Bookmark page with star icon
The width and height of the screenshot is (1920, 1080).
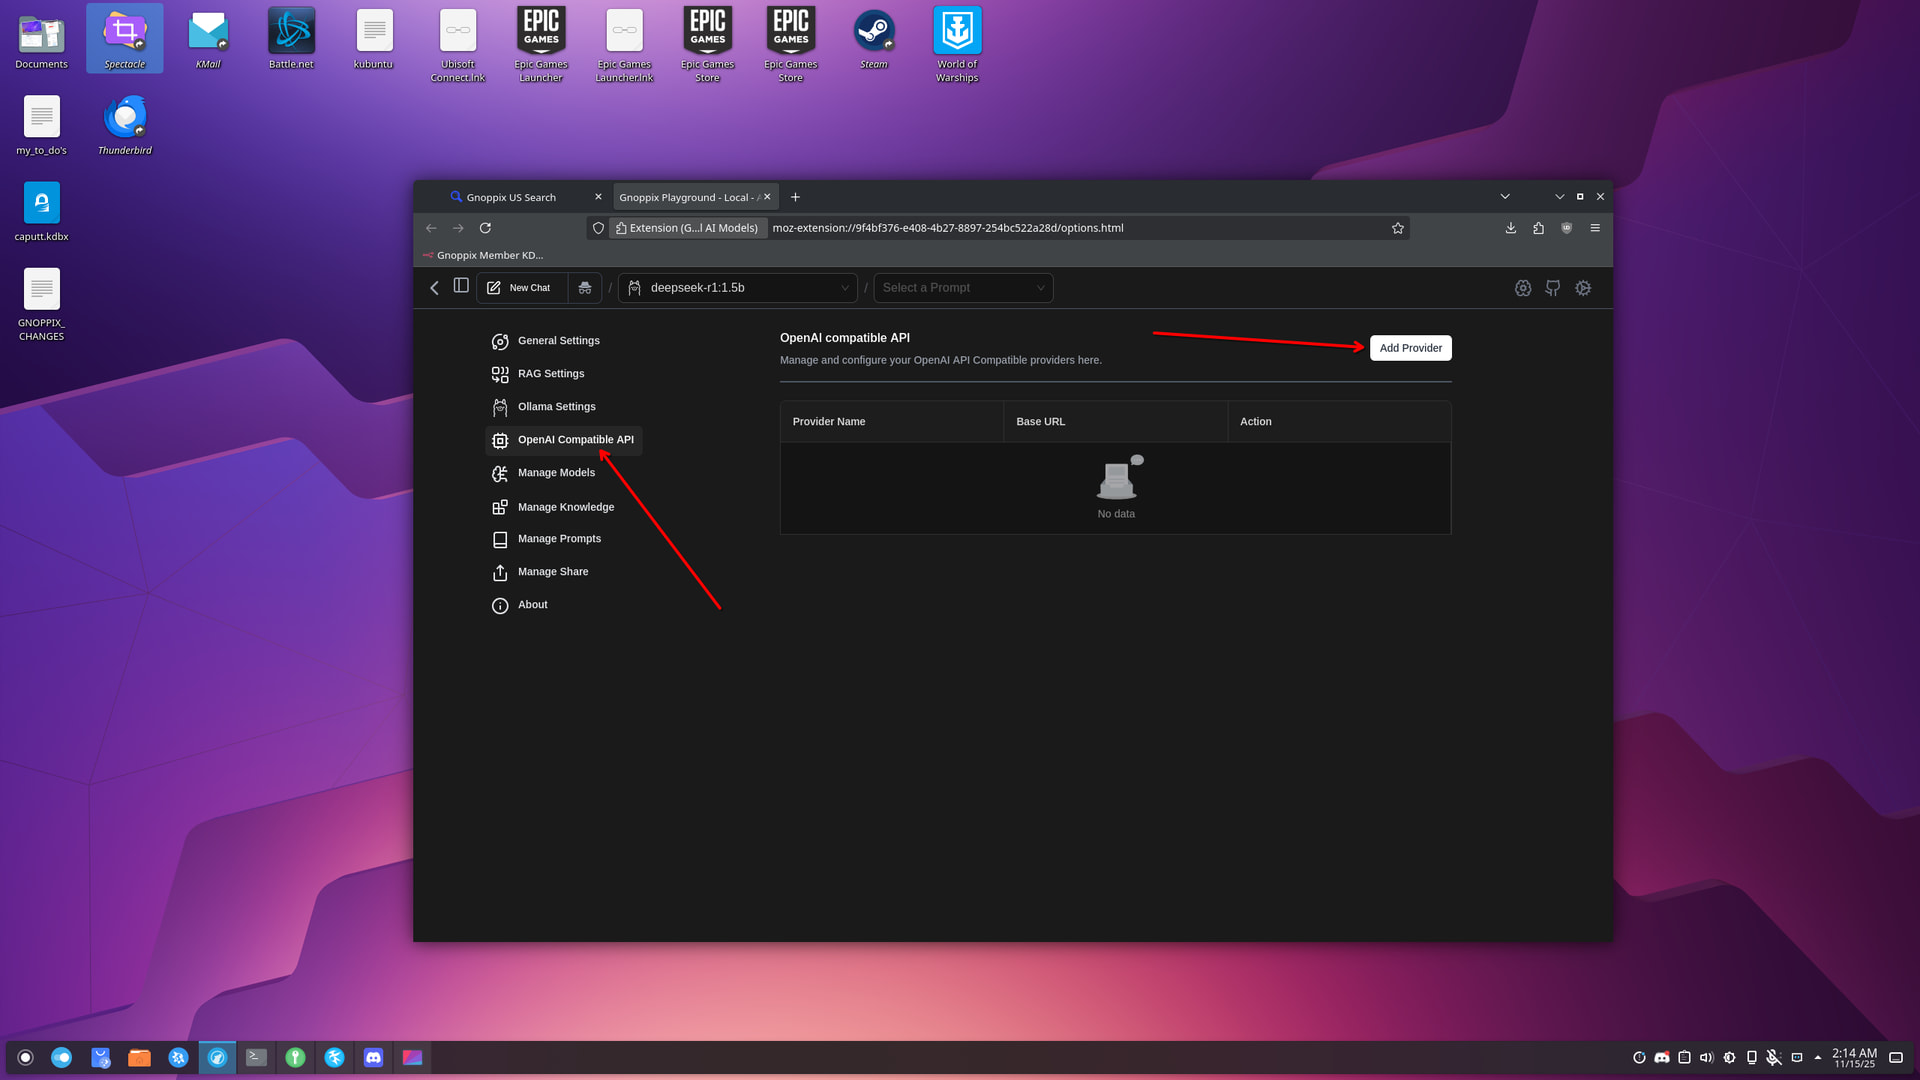tap(1397, 228)
